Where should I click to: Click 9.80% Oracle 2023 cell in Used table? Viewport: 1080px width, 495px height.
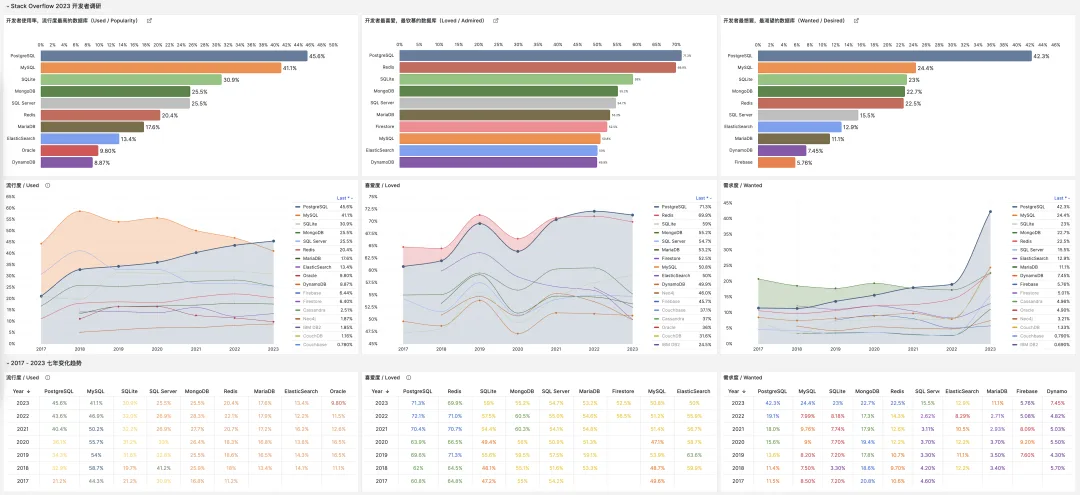[x=338, y=403]
